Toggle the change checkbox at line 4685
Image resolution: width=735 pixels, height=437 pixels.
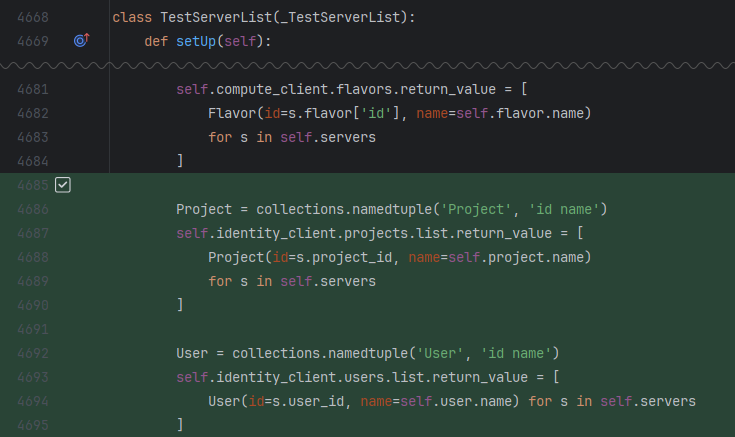63,185
